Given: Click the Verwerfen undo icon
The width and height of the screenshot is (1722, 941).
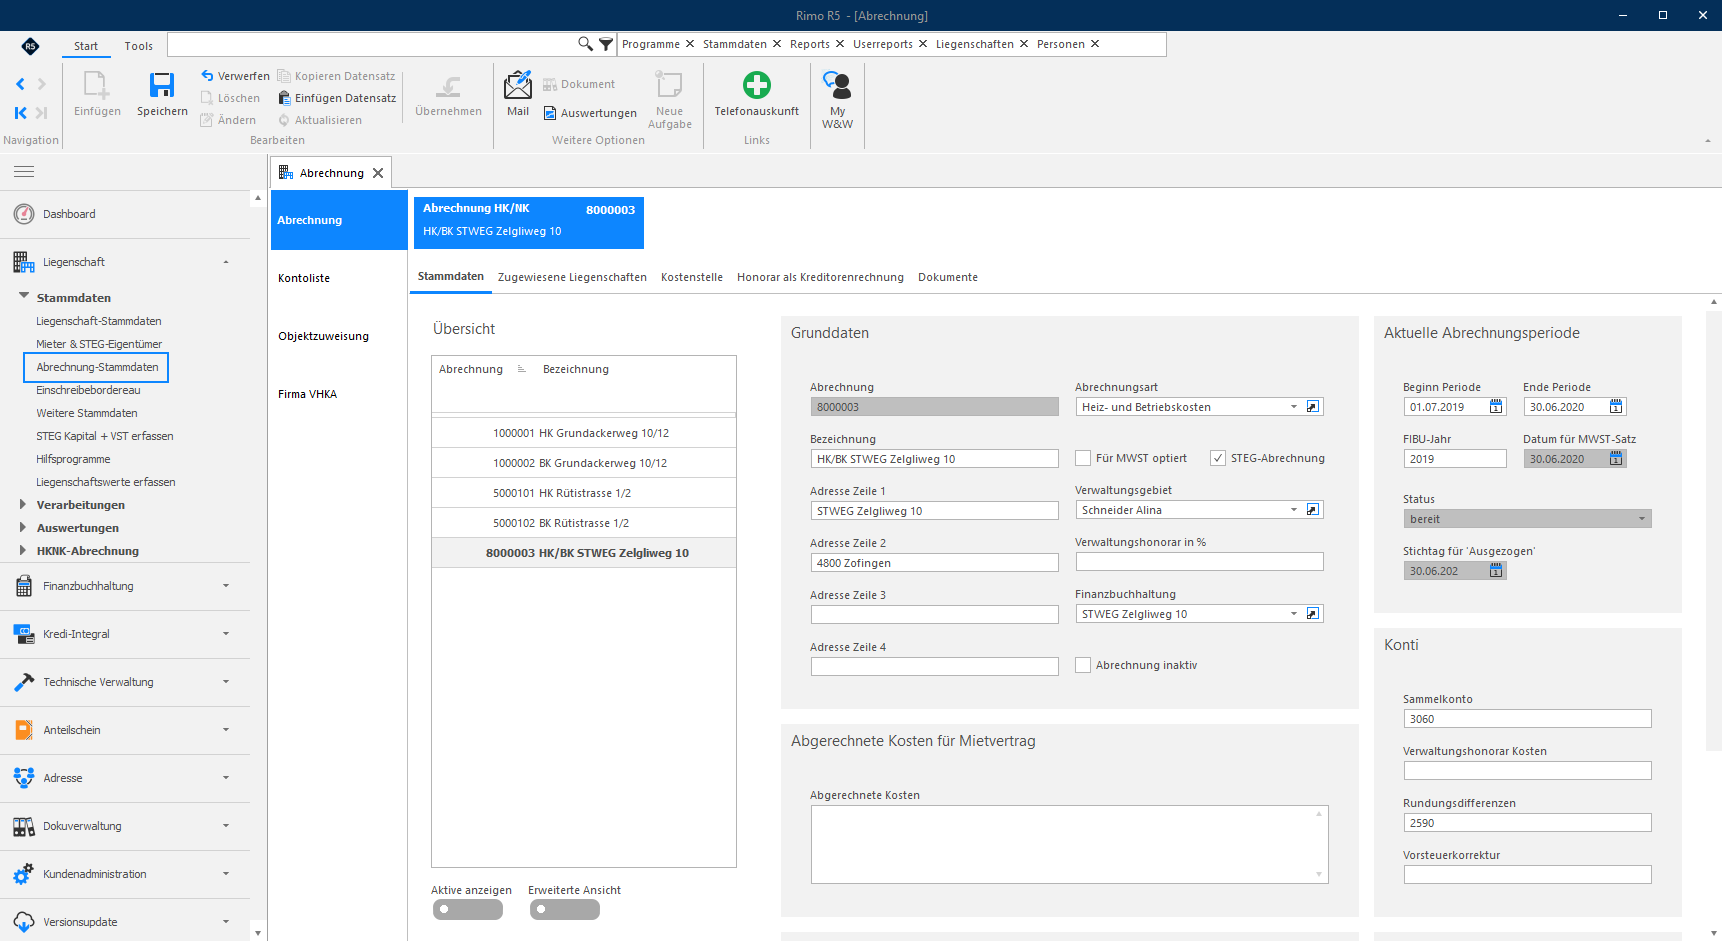Looking at the screenshot, I should (207, 75).
